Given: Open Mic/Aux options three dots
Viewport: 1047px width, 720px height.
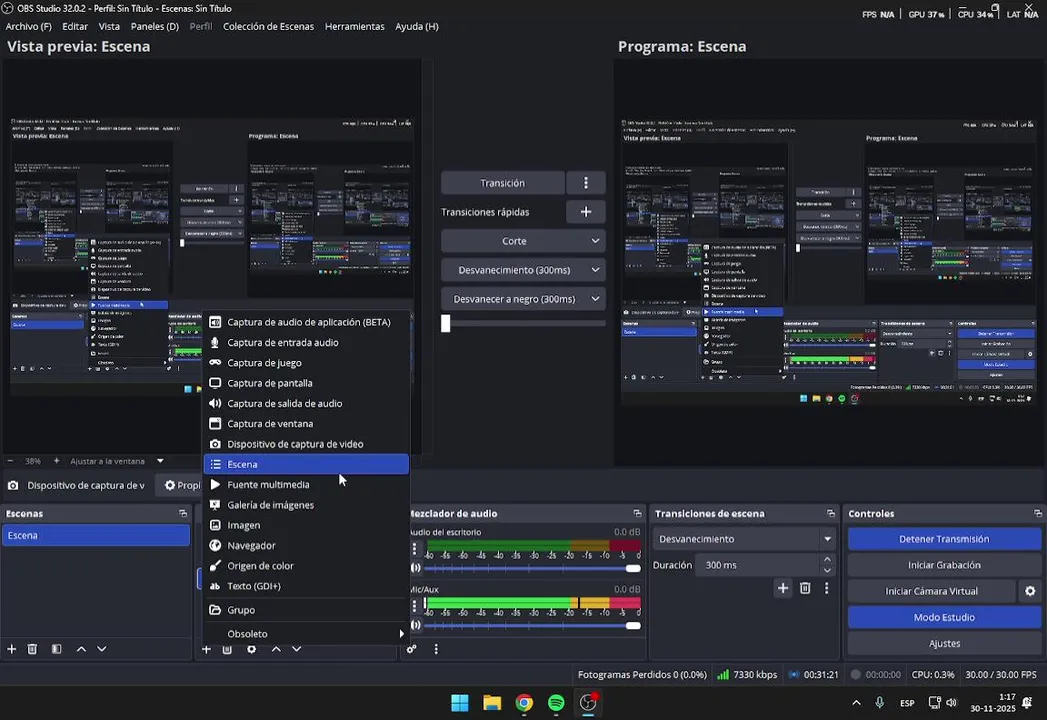Looking at the screenshot, I should coord(415,606).
